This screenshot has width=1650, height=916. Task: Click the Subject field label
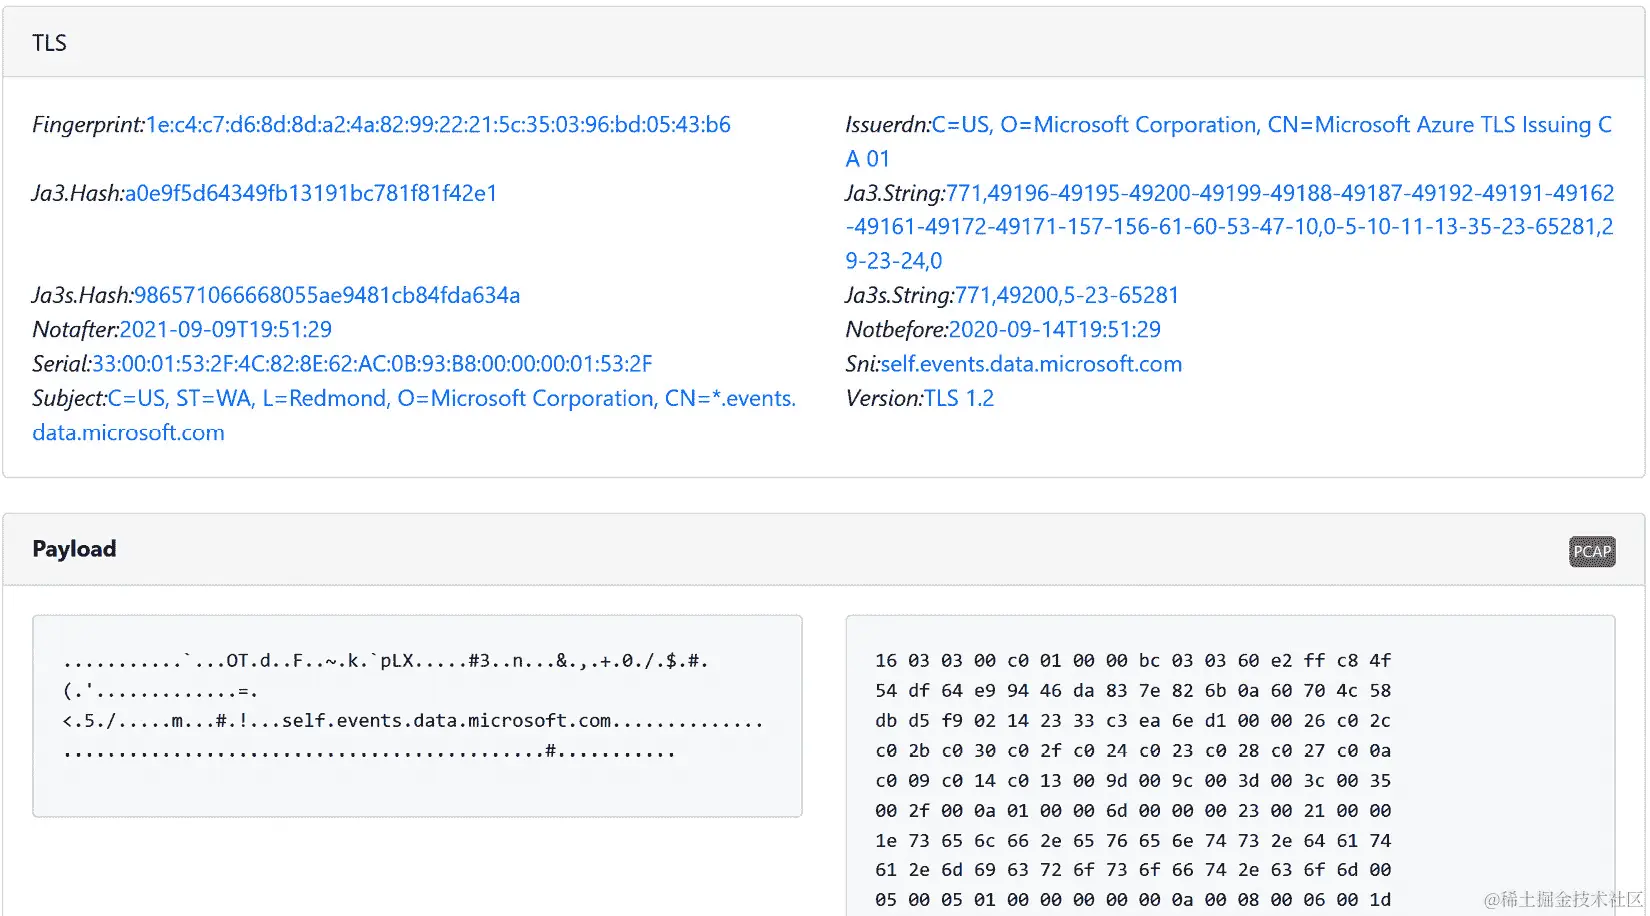[69, 398]
